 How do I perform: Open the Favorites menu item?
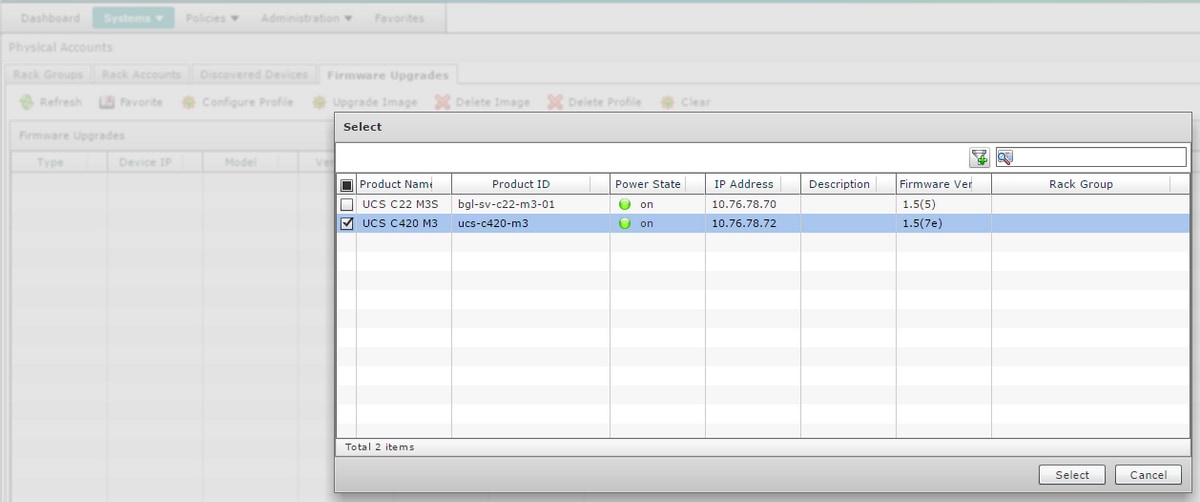point(399,18)
